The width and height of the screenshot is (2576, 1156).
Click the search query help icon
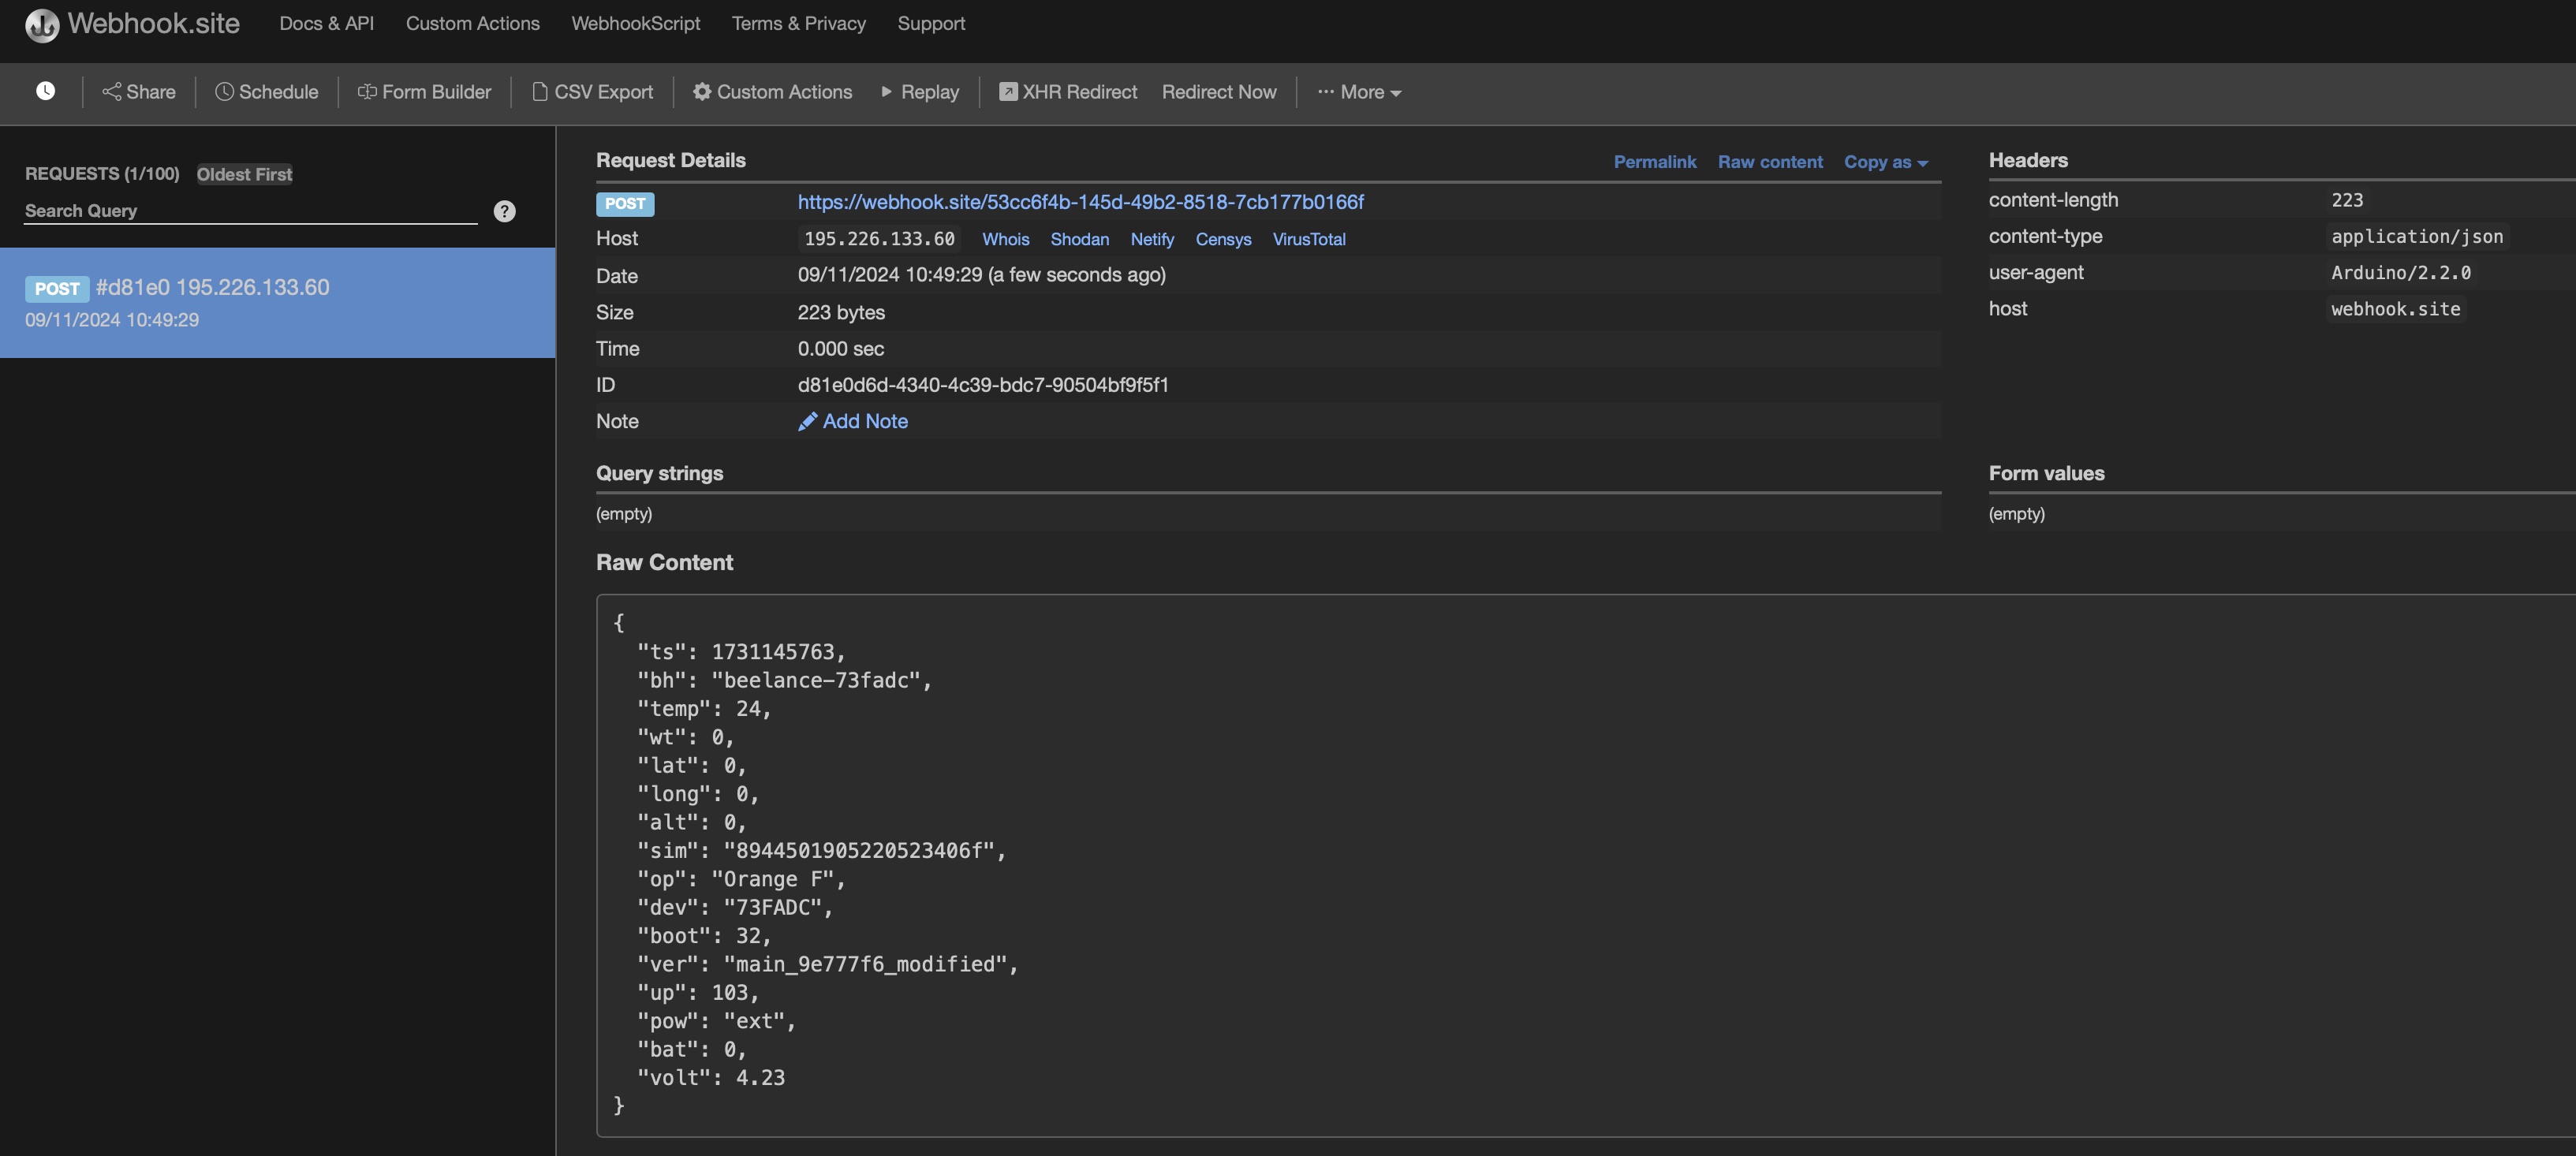504,211
